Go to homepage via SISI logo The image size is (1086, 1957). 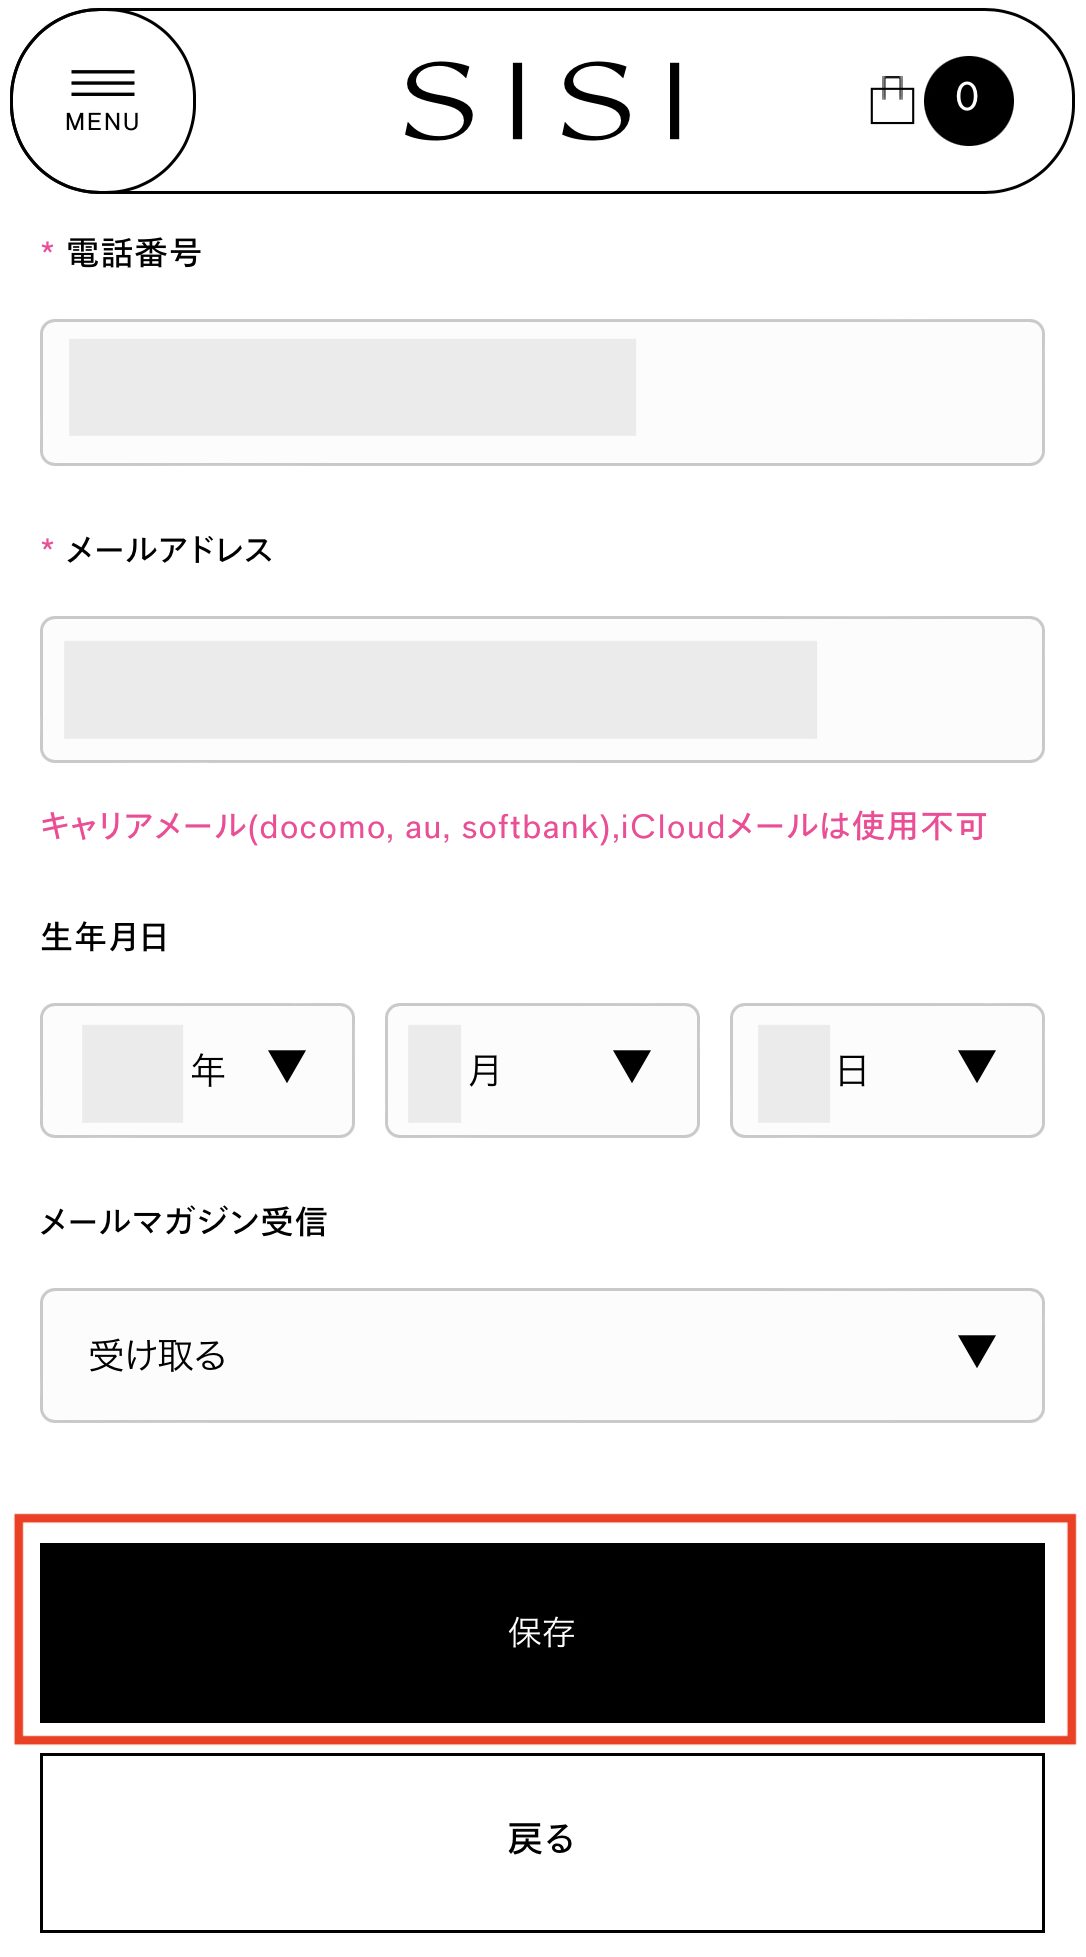[x=543, y=101]
